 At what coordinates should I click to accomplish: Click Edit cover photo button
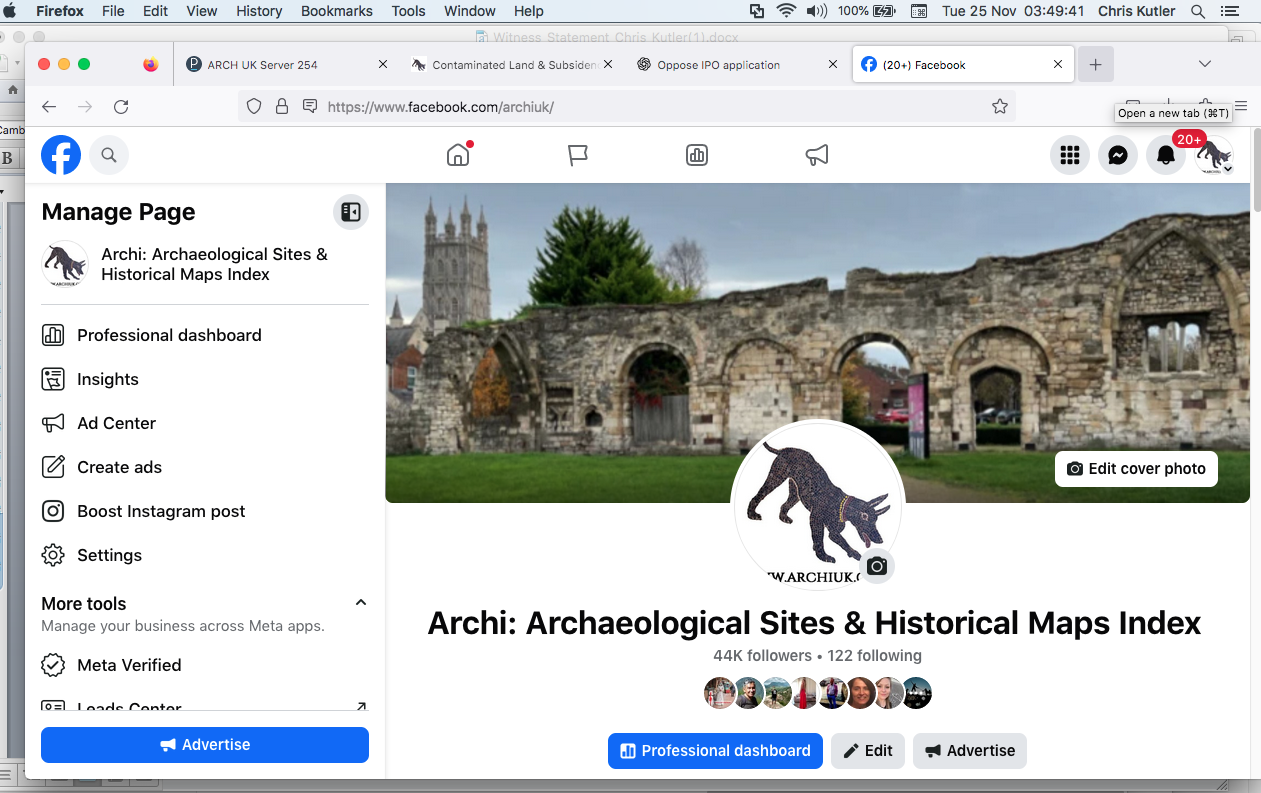click(1136, 468)
